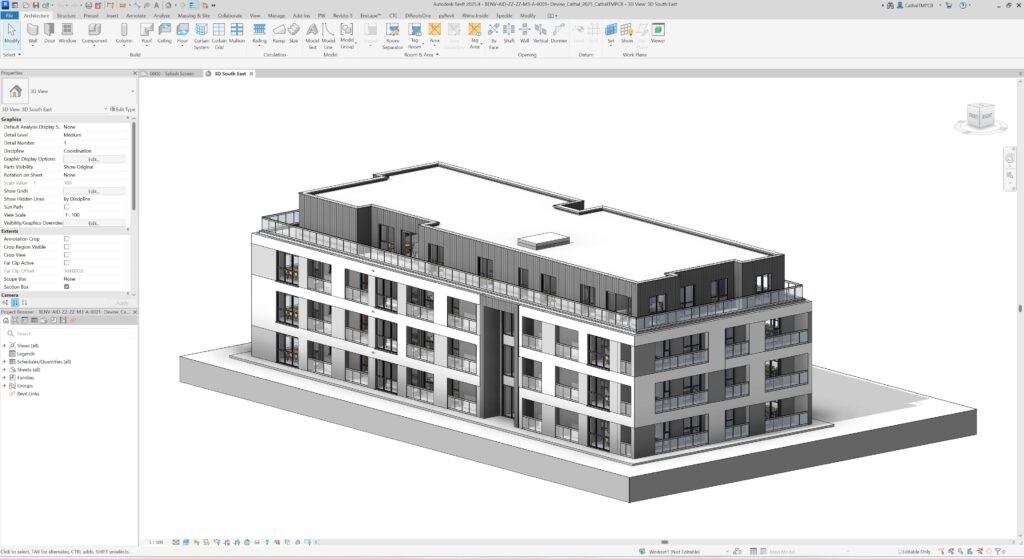The width and height of the screenshot is (1024, 559).
Task: Pick the Curtain Grid tool
Action: point(219,34)
